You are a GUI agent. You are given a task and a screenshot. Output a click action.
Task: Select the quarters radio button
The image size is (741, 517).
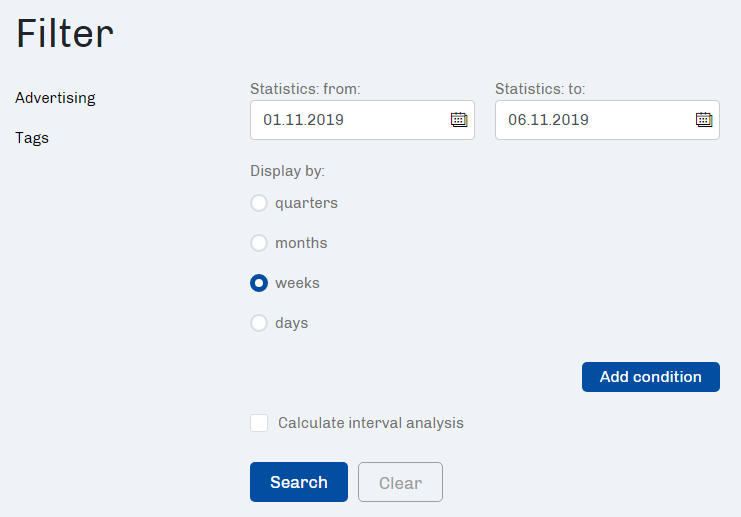click(x=259, y=203)
